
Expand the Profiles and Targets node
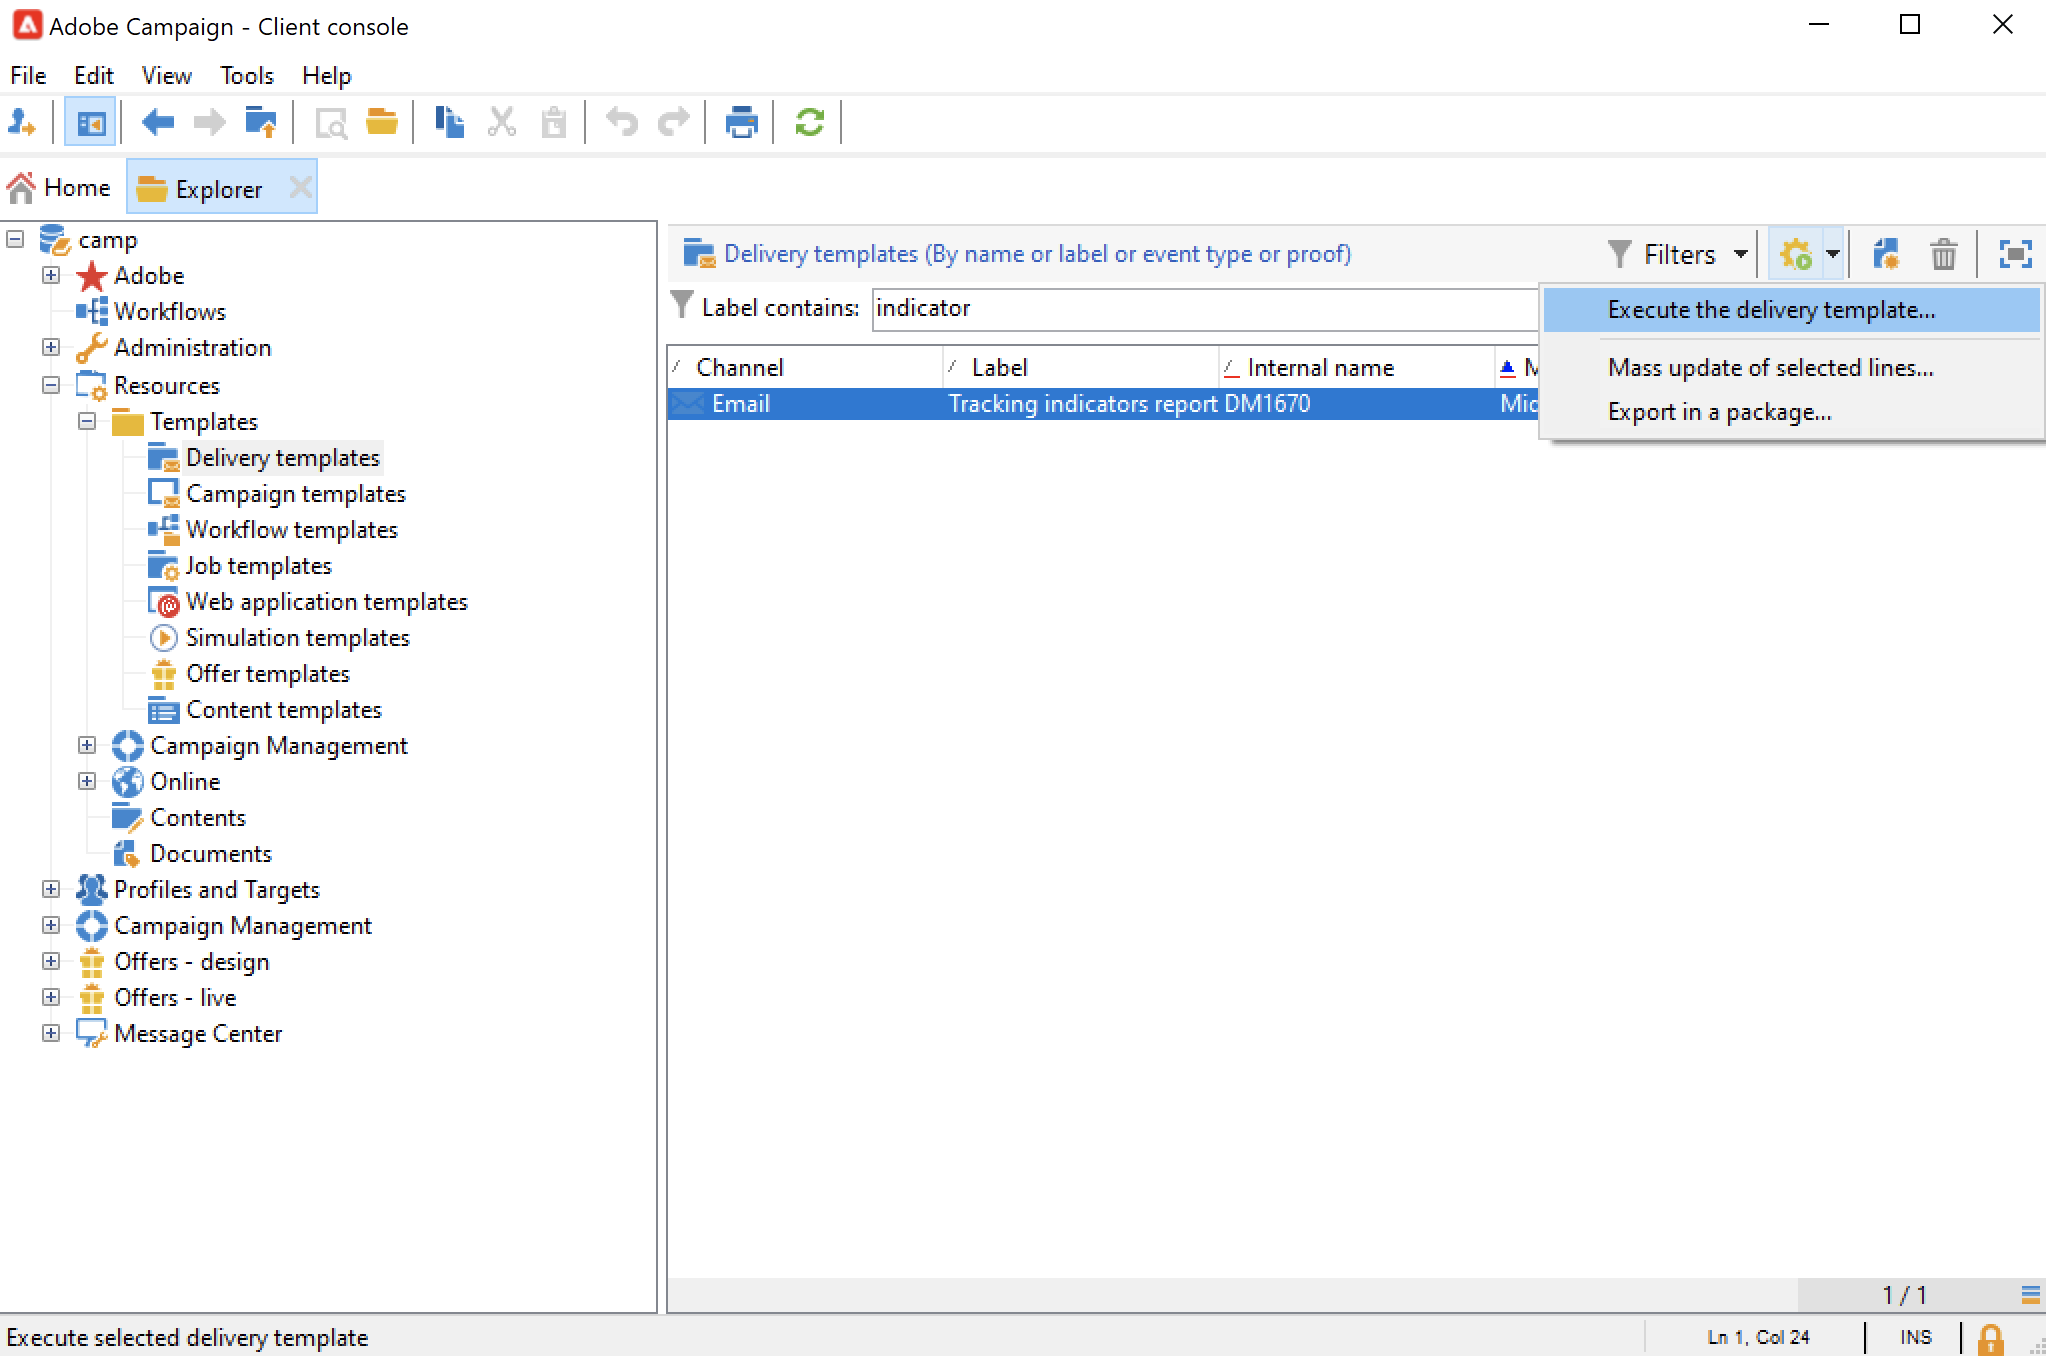coord(51,889)
